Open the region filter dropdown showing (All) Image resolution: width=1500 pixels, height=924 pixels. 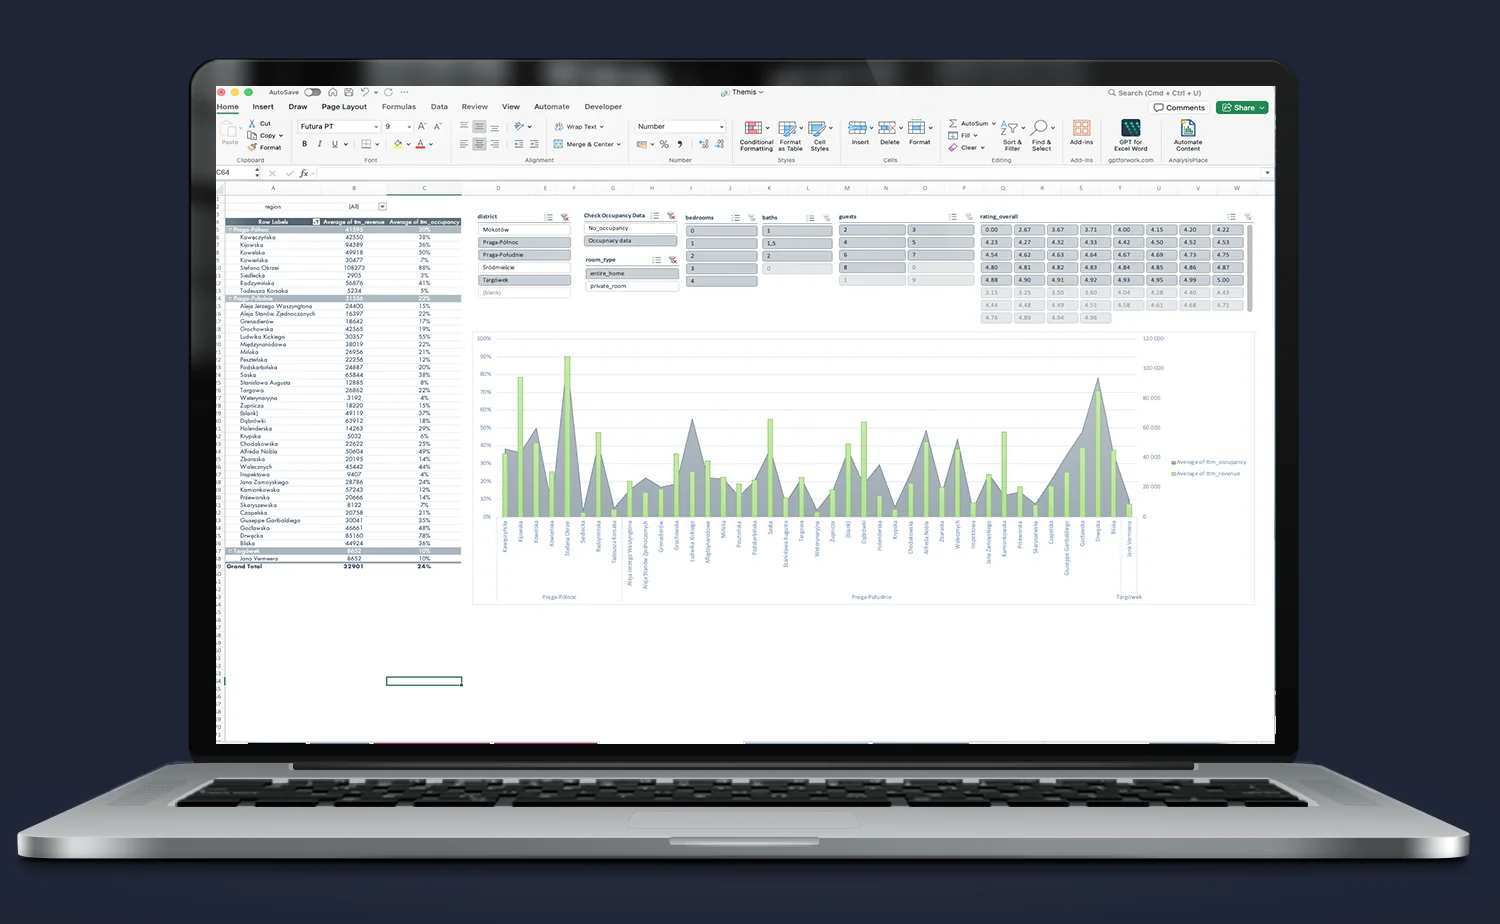(x=382, y=207)
